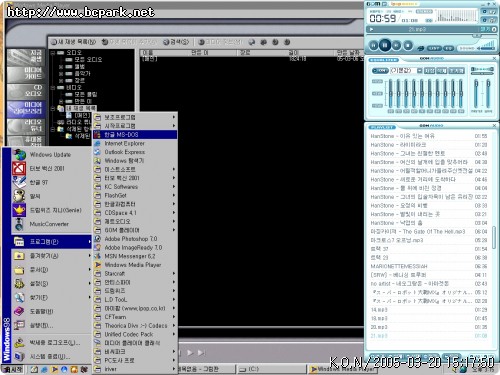Image resolution: width=500 pixels, height=375 pixels.
Task: Collapse the 오디오 tree node
Action: tap(53, 53)
